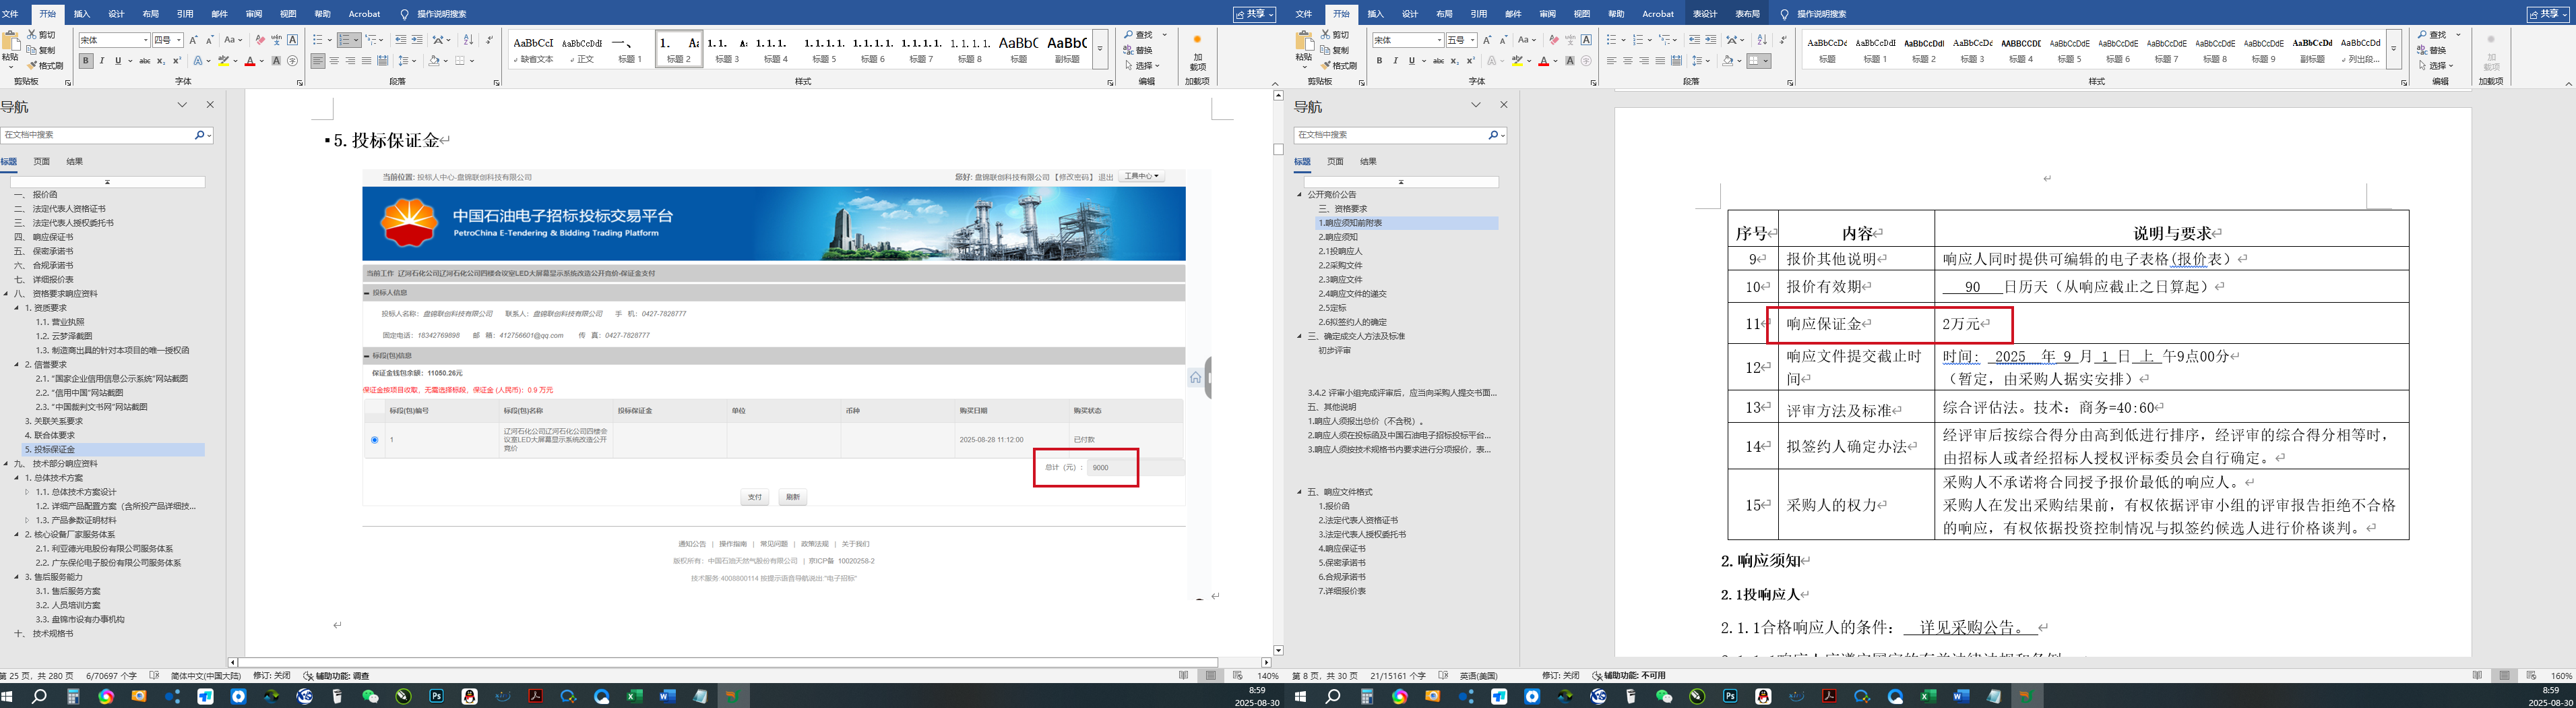The height and width of the screenshot is (708, 2576).
Task: Show paragraph marks in the left window
Action: click(x=489, y=40)
